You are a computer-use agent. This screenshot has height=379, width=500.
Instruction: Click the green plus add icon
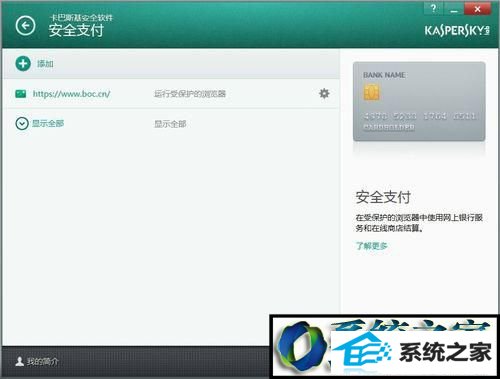[x=23, y=63]
